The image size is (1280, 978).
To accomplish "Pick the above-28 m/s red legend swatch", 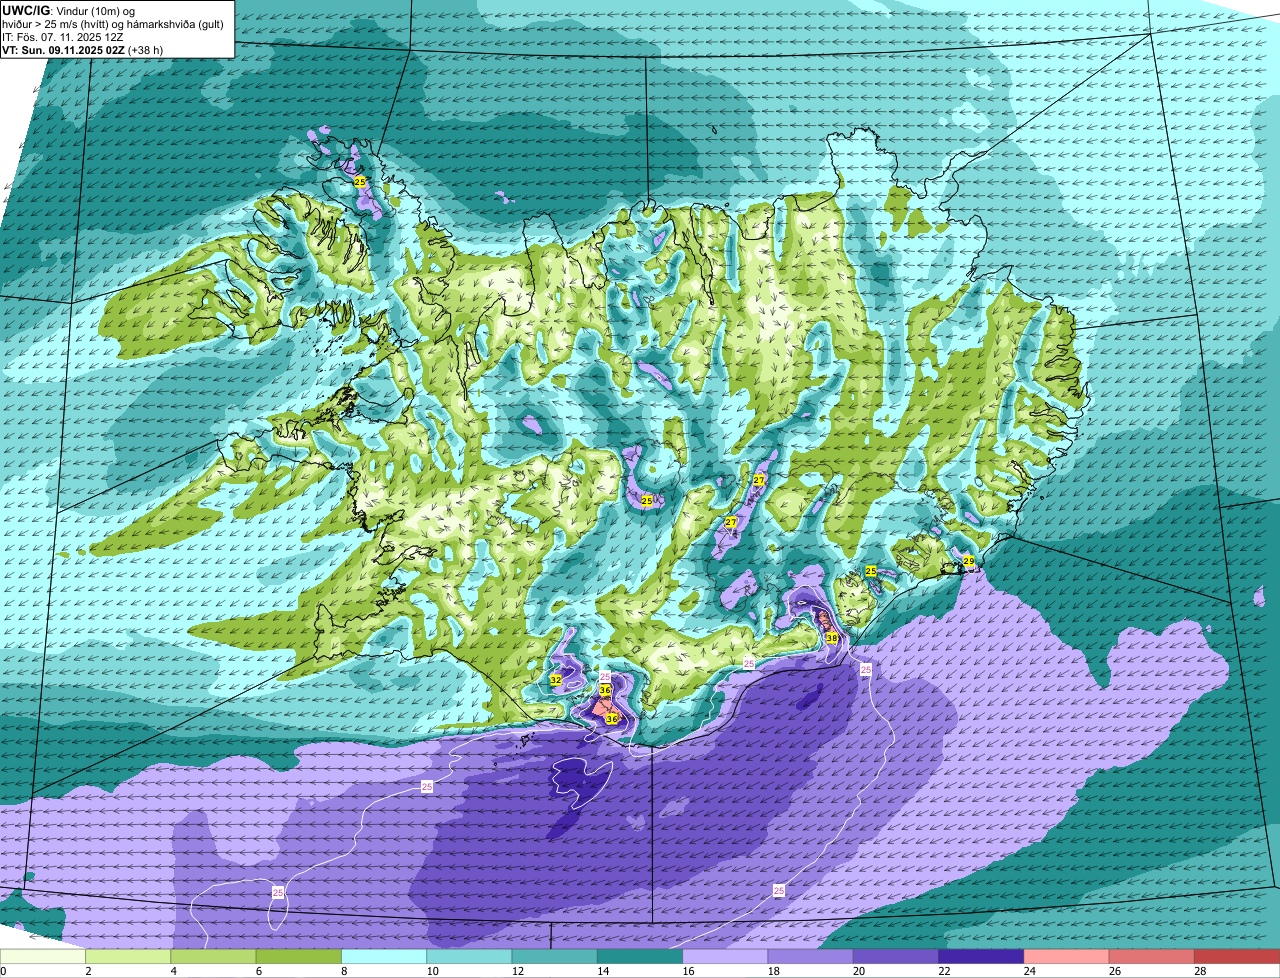I will 1237,957.
